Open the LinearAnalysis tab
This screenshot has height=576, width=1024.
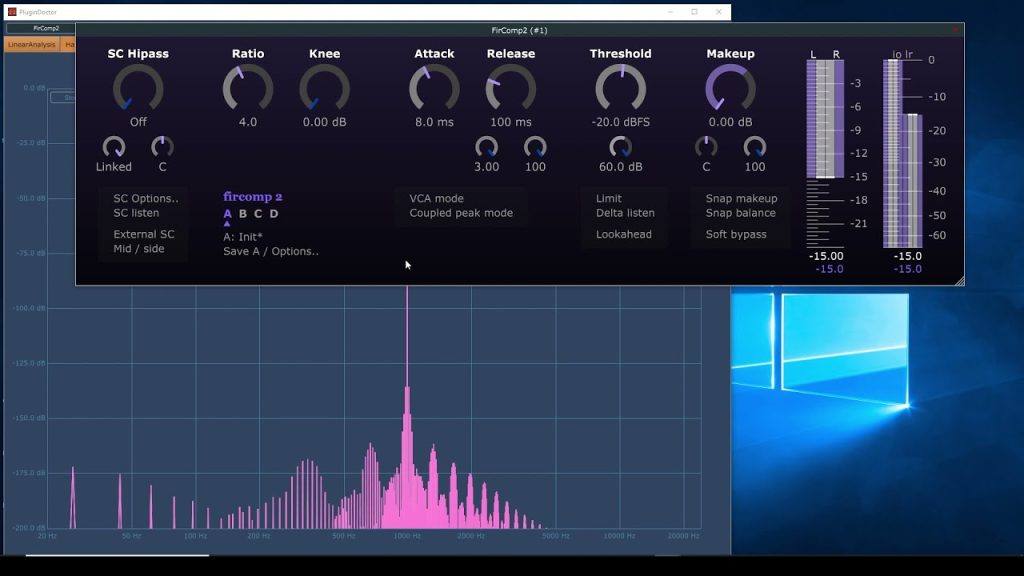[x=31, y=44]
